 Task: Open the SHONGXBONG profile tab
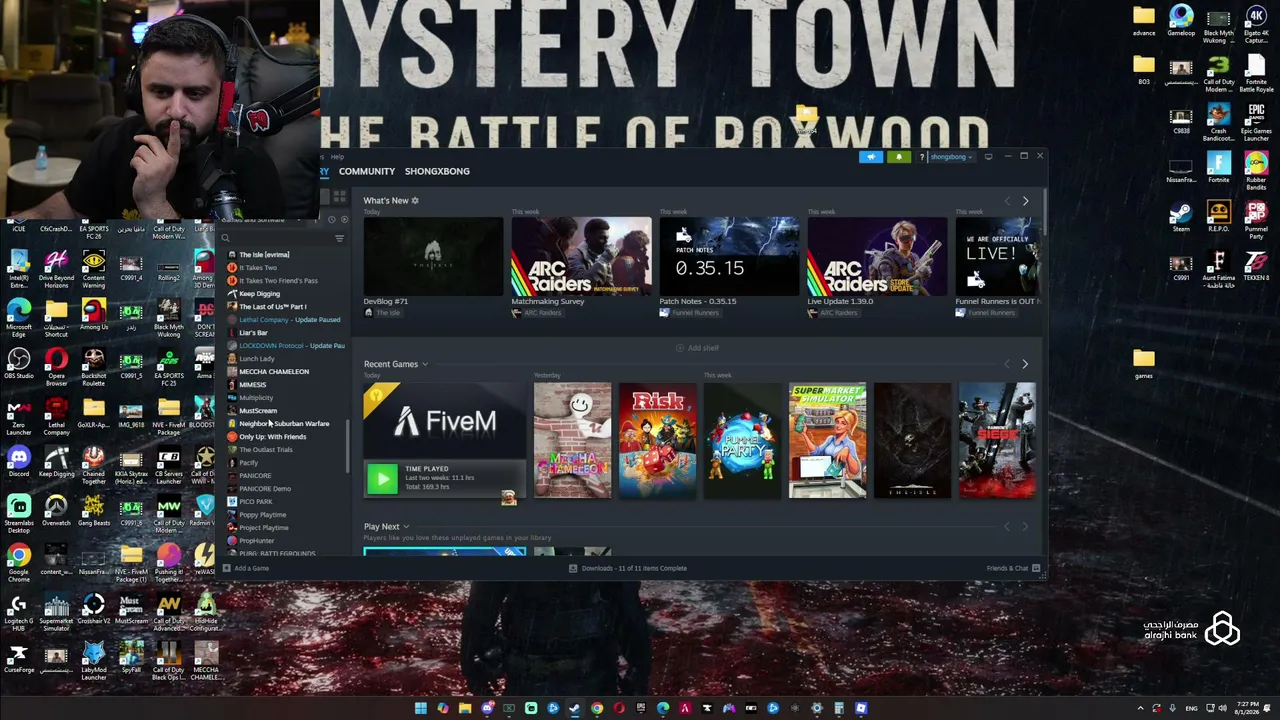437,171
